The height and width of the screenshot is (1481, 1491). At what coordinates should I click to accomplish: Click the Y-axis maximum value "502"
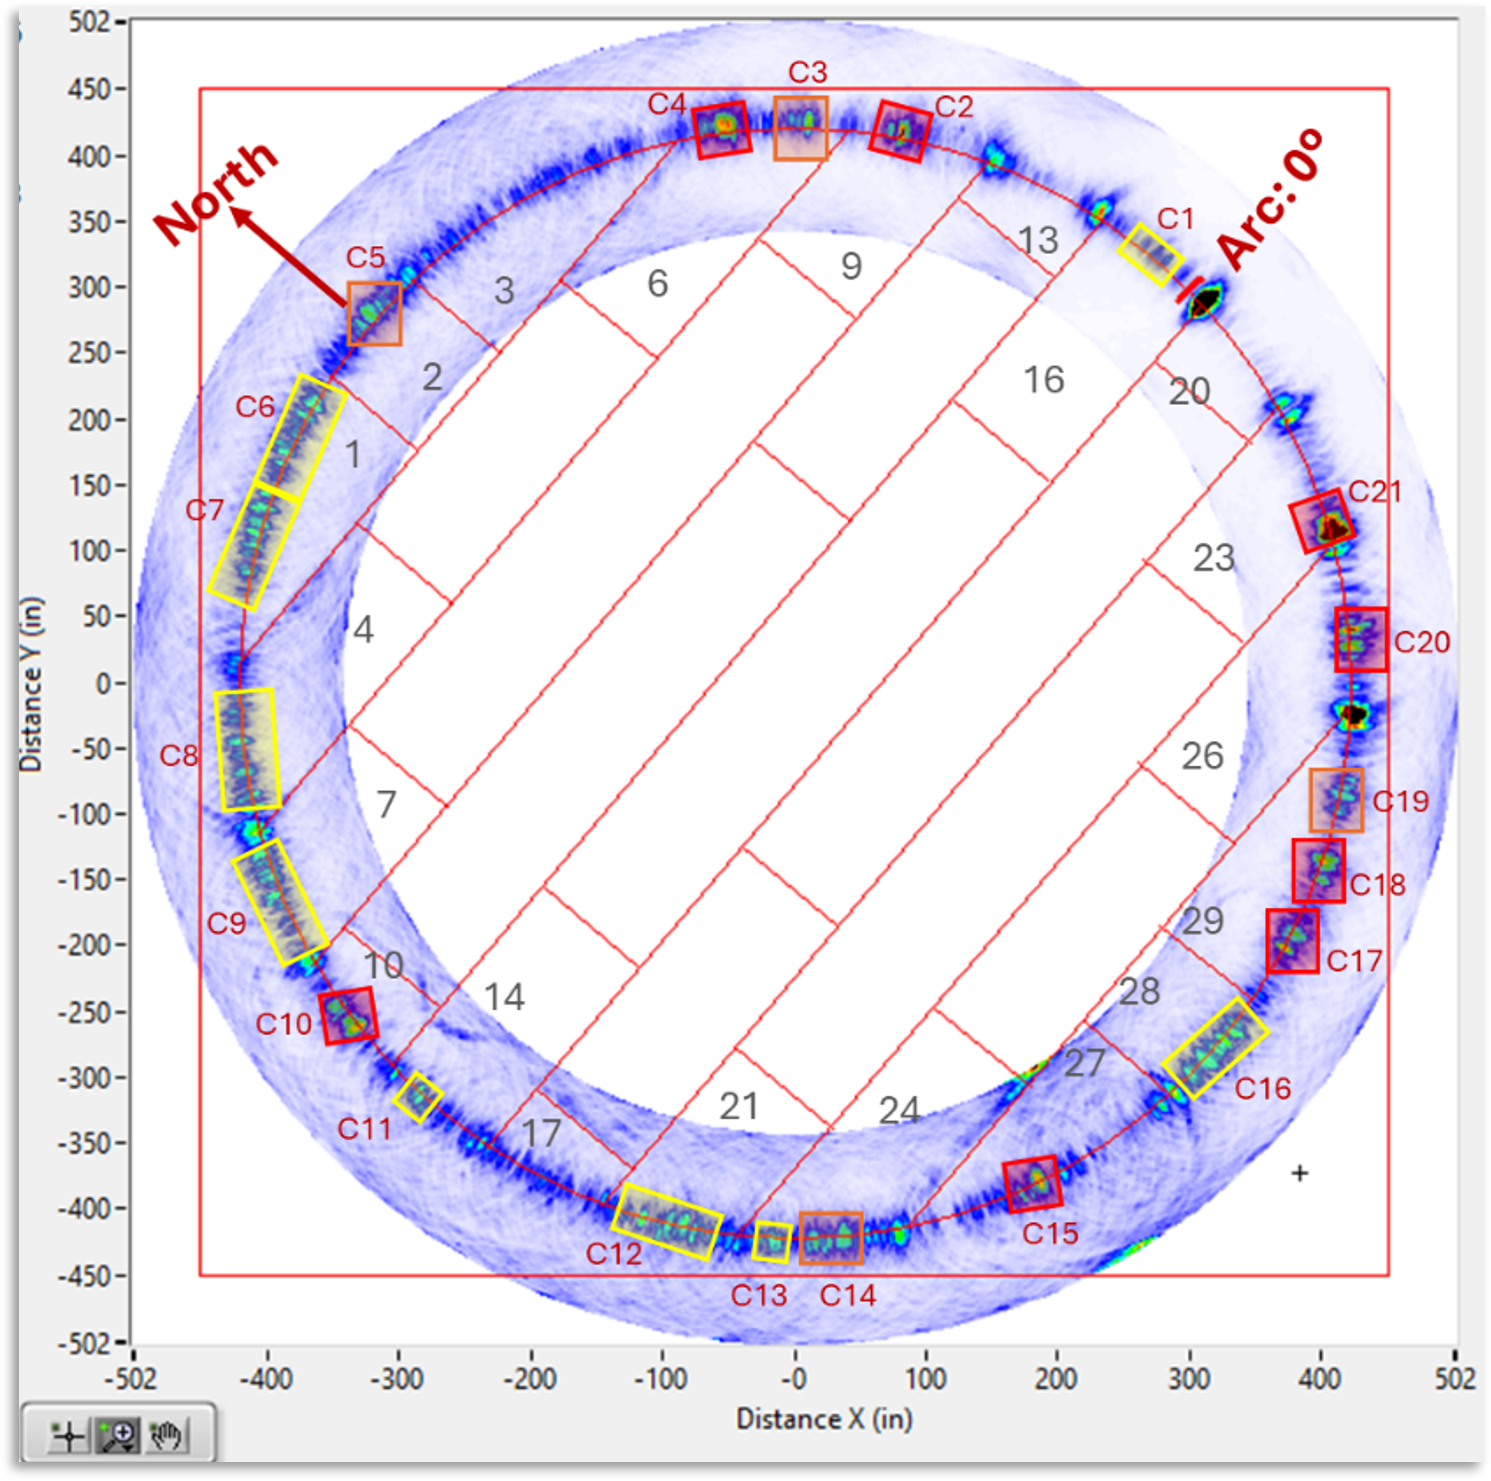click(x=90, y=21)
